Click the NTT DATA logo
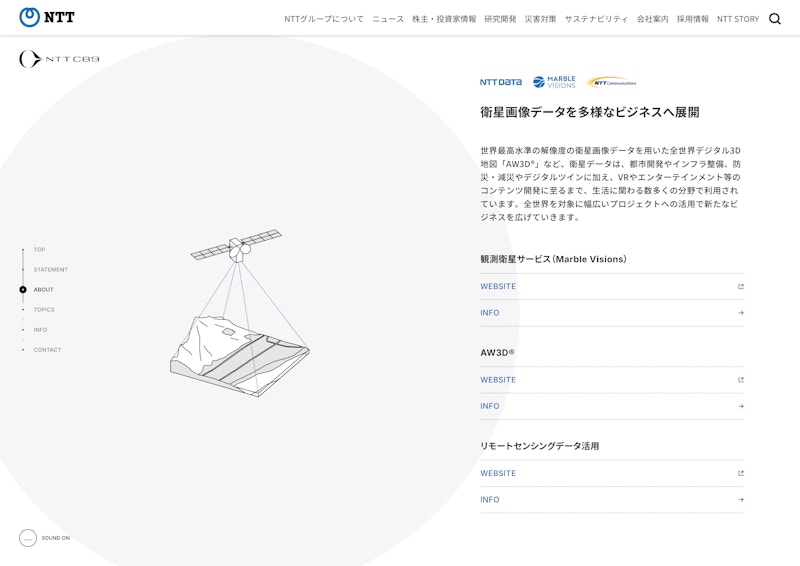The height and width of the screenshot is (566, 800). click(501, 82)
